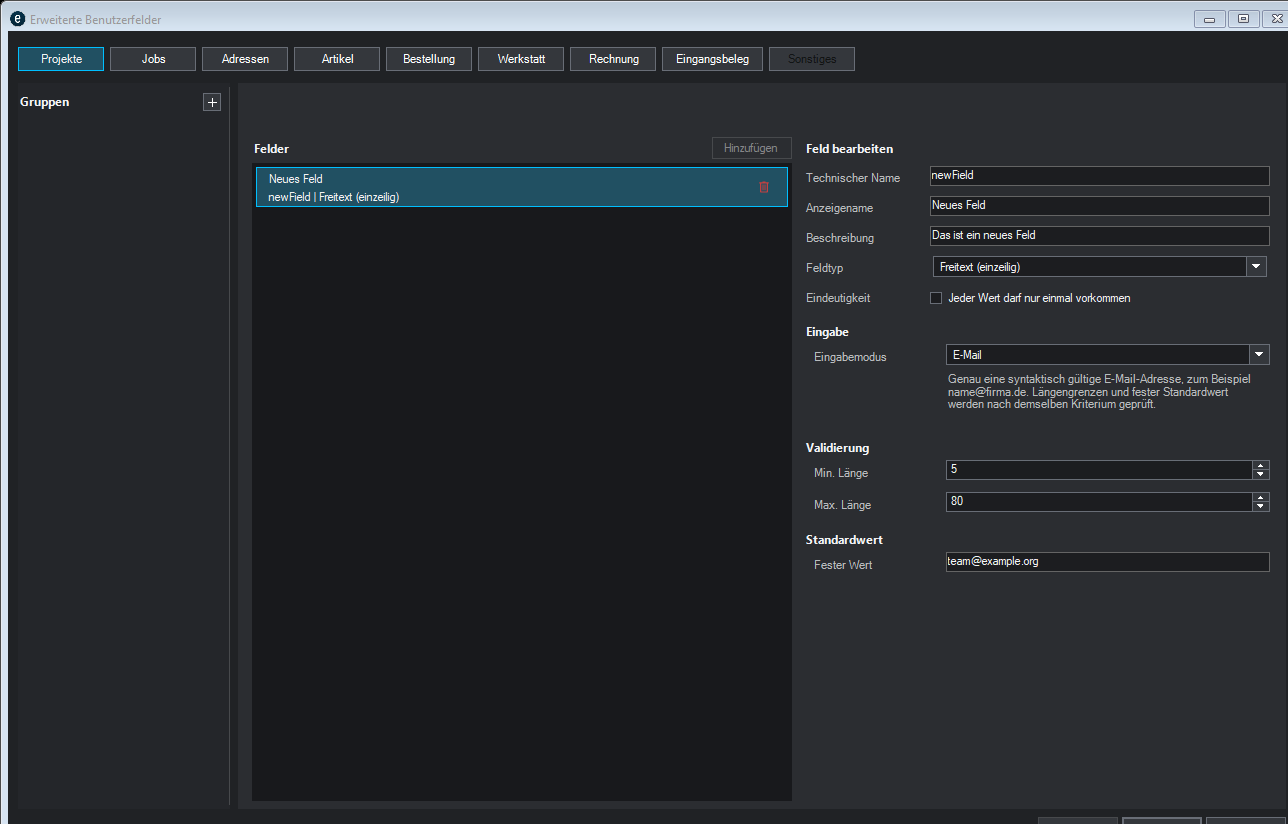The height and width of the screenshot is (824, 1288).
Task: Expand the Eingabemodus dropdown showing E-Mail
Action: point(1259,355)
